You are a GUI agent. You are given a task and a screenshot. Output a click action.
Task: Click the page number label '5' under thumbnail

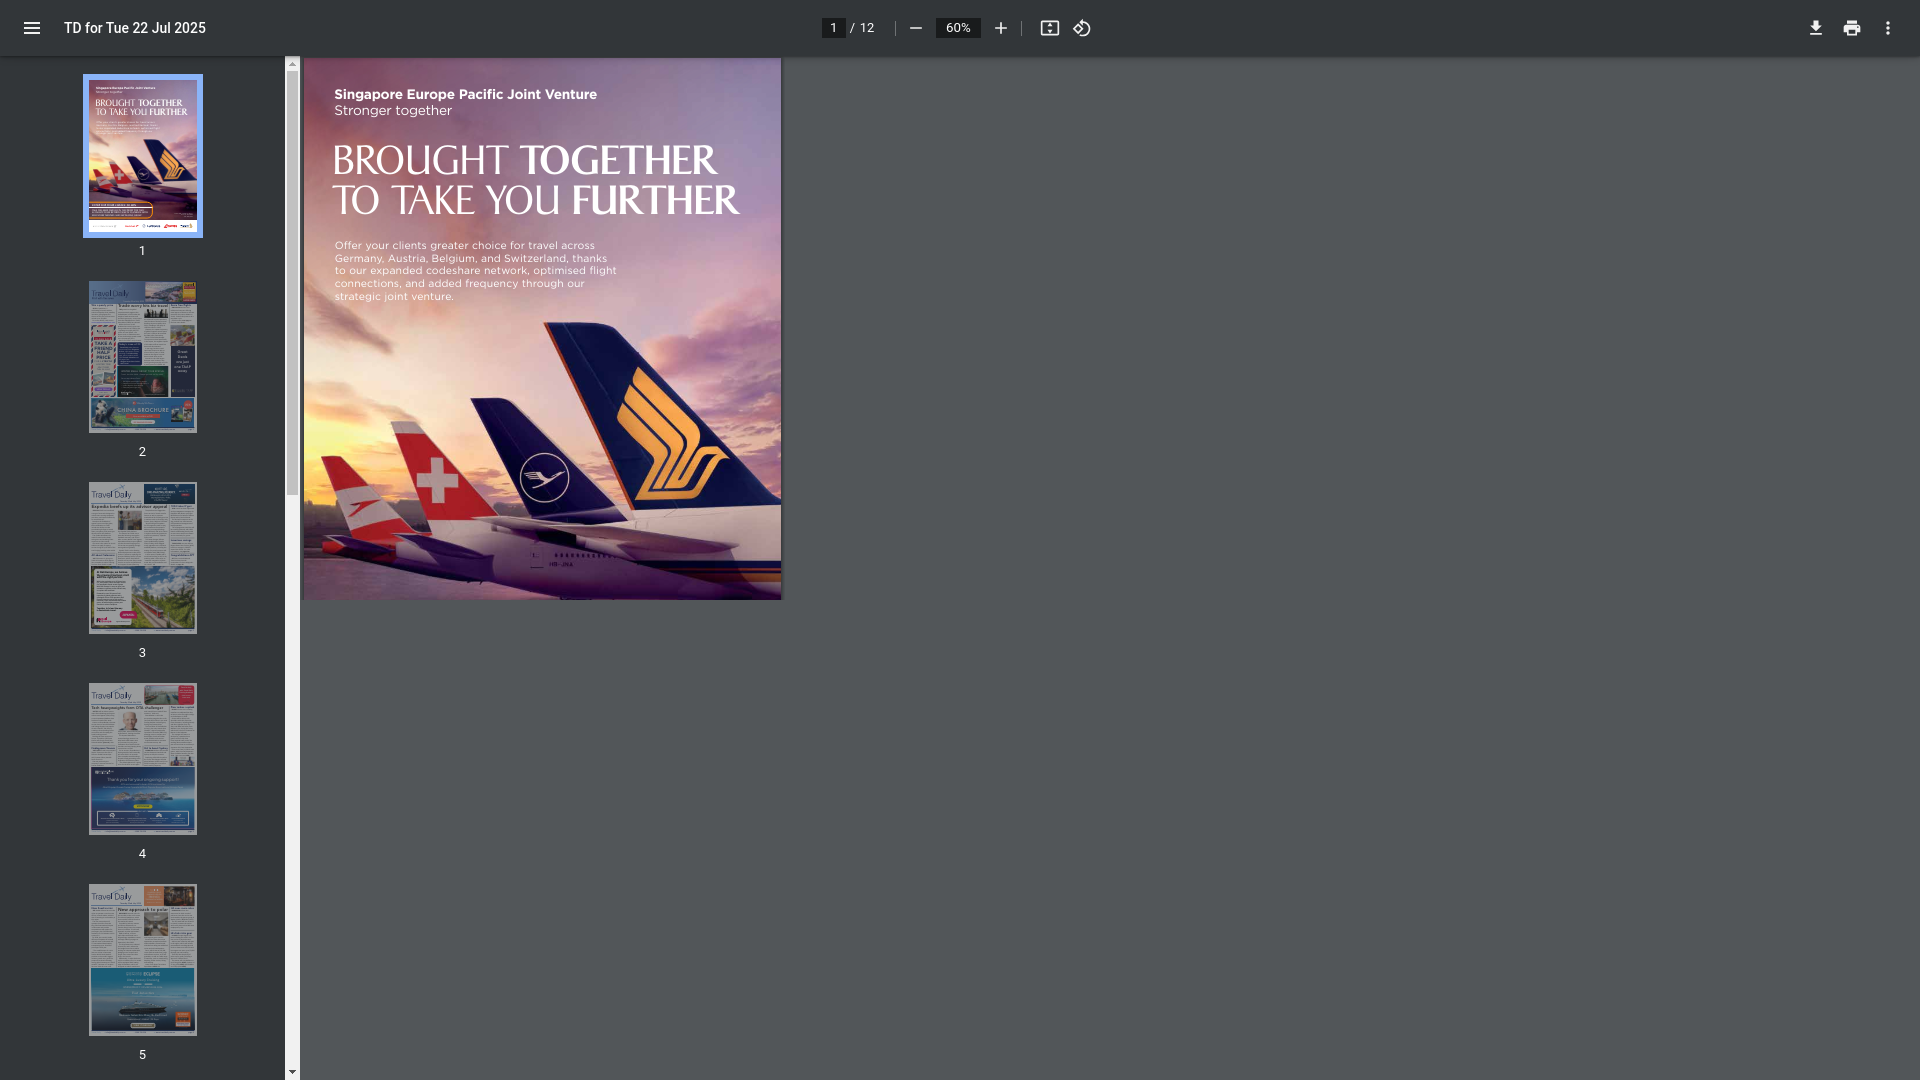(x=142, y=1055)
